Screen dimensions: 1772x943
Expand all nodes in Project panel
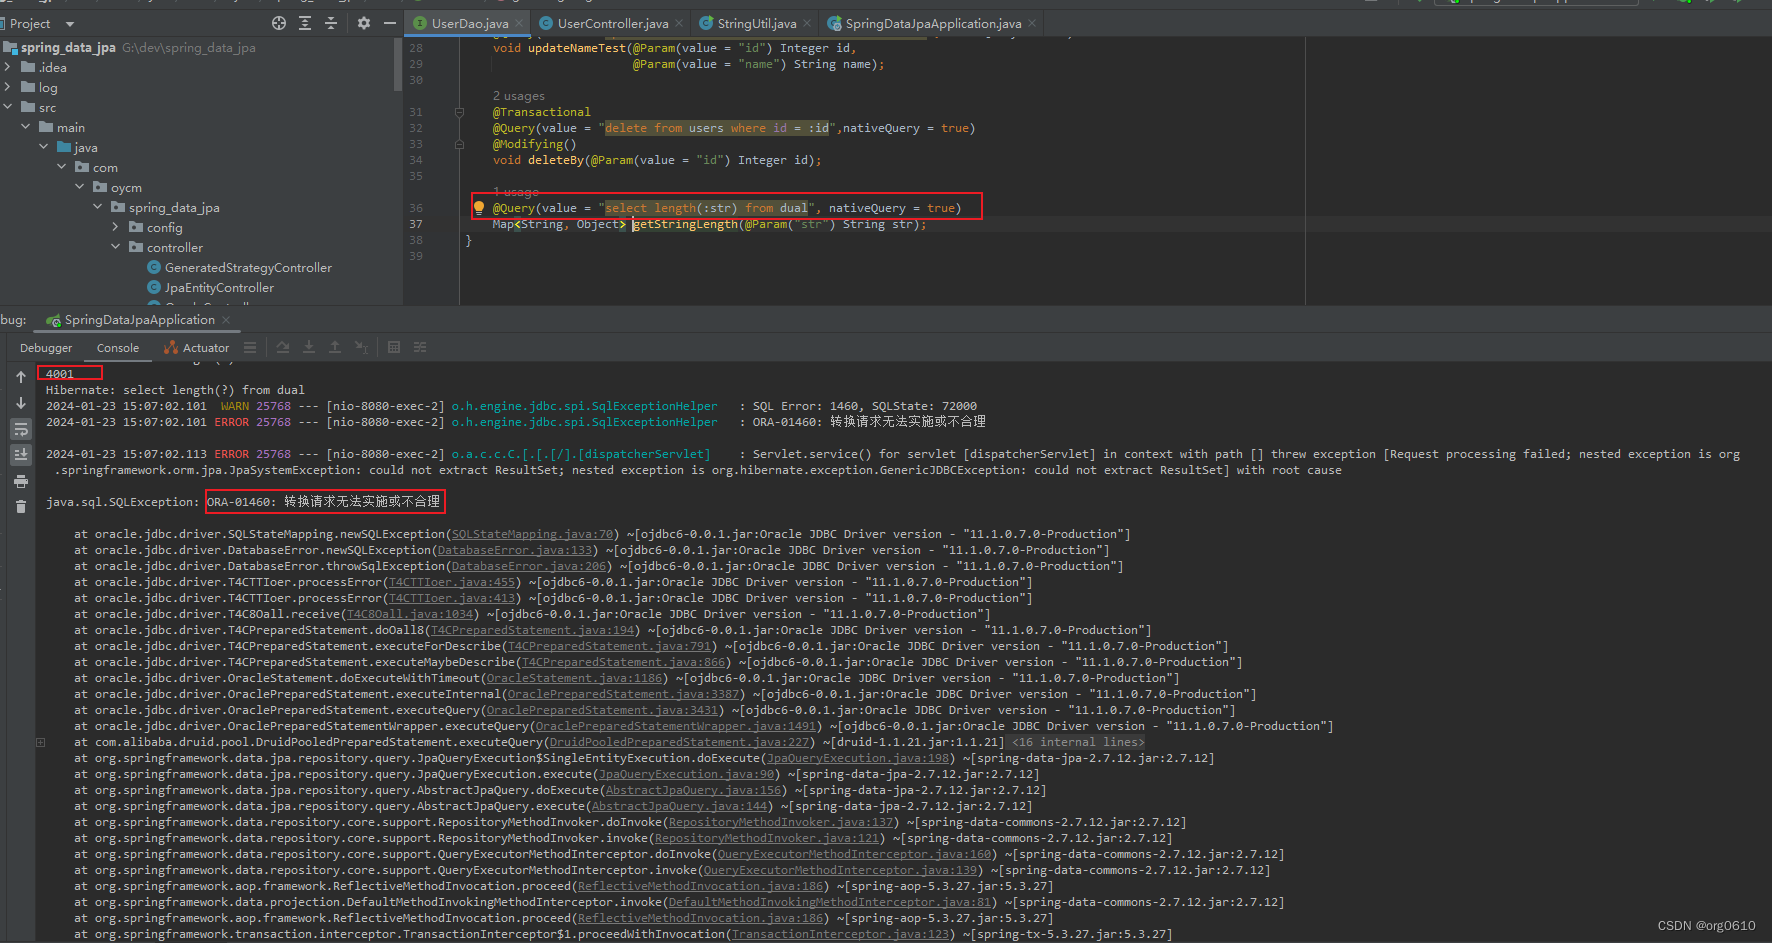pyautogui.click(x=305, y=23)
